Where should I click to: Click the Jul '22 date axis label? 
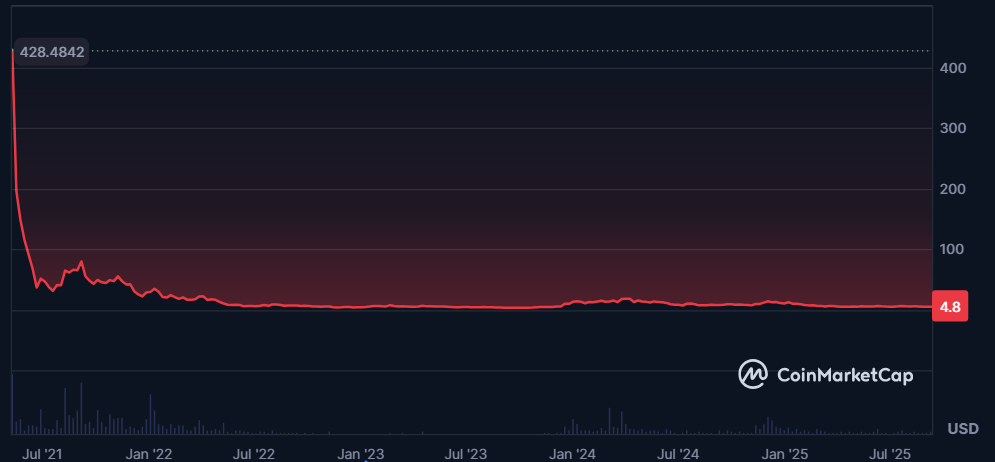click(x=254, y=454)
